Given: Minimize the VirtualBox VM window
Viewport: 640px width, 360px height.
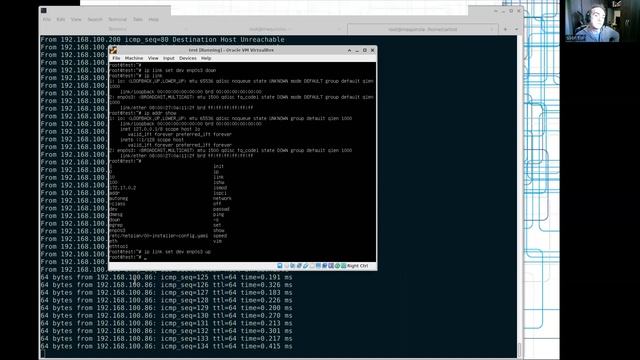Looking at the screenshot, I should pyautogui.click(x=357, y=50).
